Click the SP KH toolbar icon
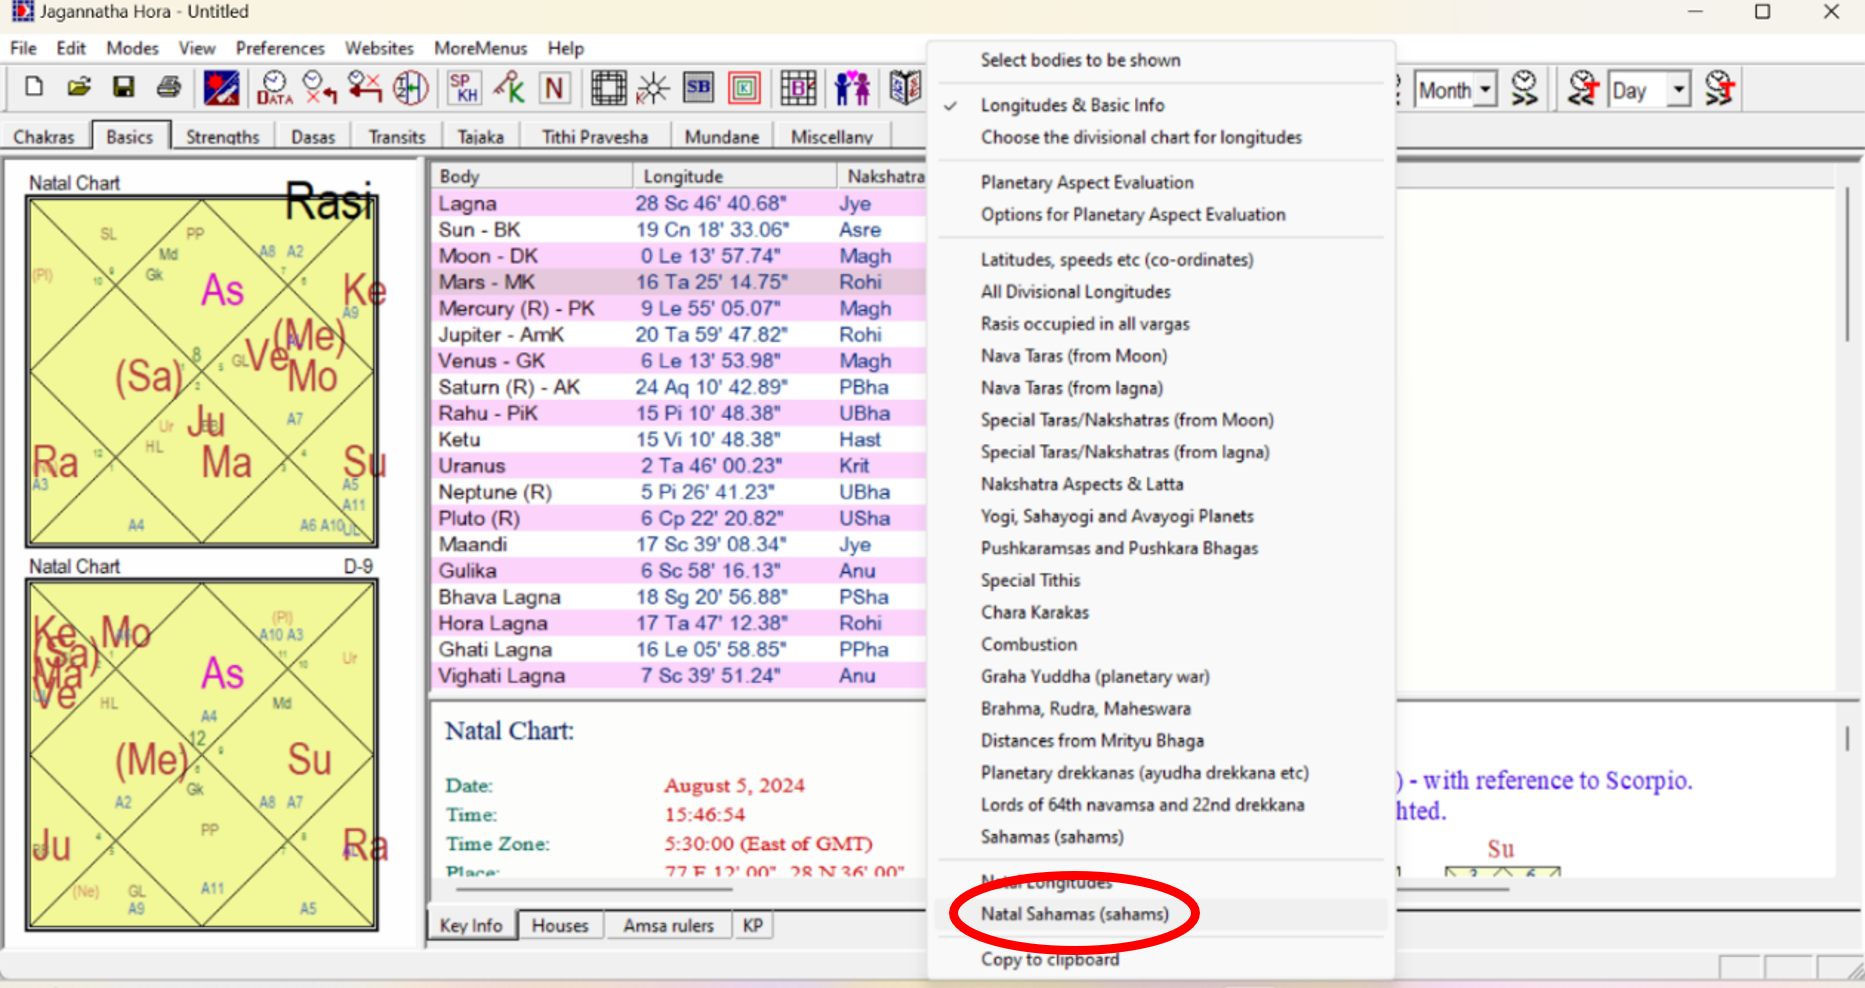 pyautogui.click(x=463, y=88)
